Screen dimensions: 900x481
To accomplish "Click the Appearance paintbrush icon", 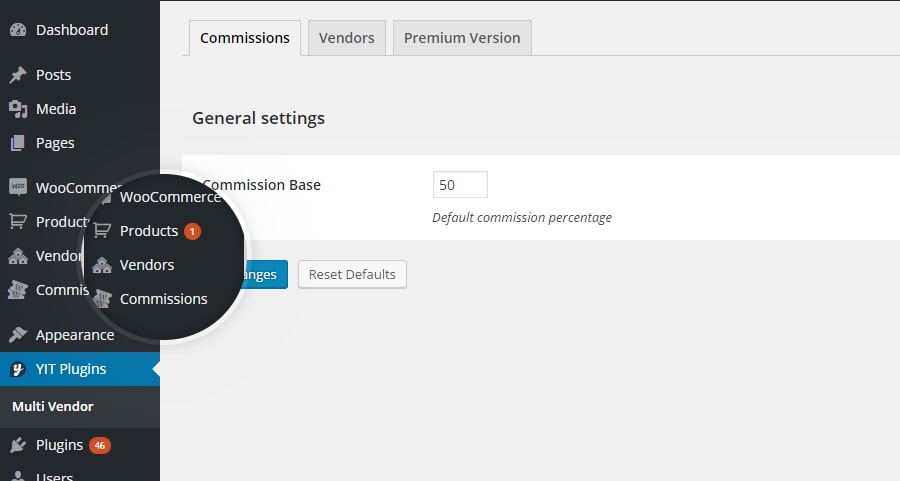I will coord(18,335).
